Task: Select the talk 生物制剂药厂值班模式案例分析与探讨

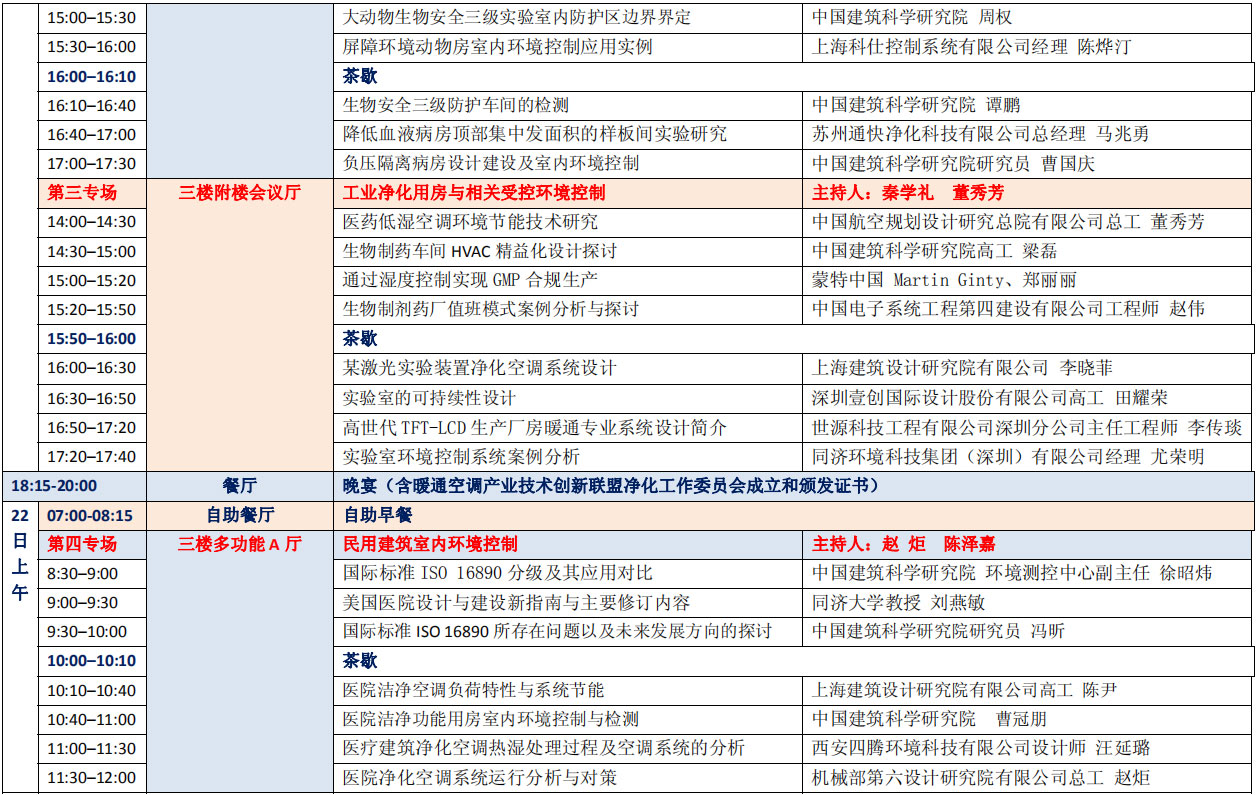Action: coord(491,309)
